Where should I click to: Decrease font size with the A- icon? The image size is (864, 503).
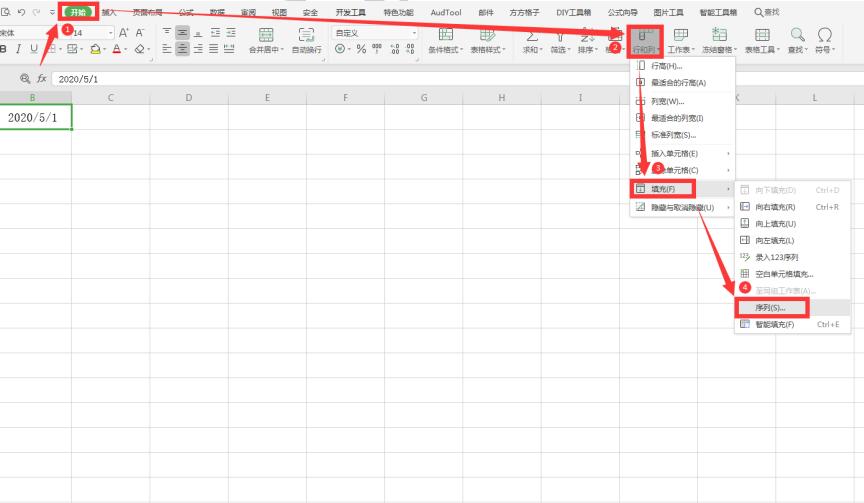[x=140, y=33]
